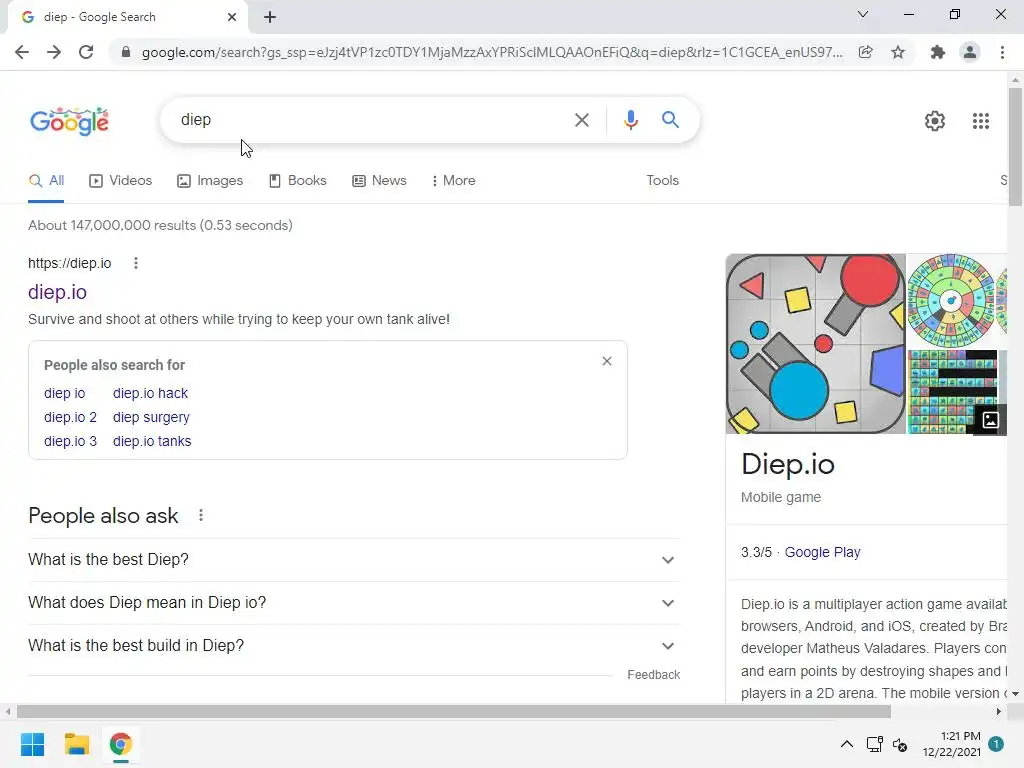1024x768 pixels.
Task: Close the diep Google Search tab
Action: click(x=232, y=17)
